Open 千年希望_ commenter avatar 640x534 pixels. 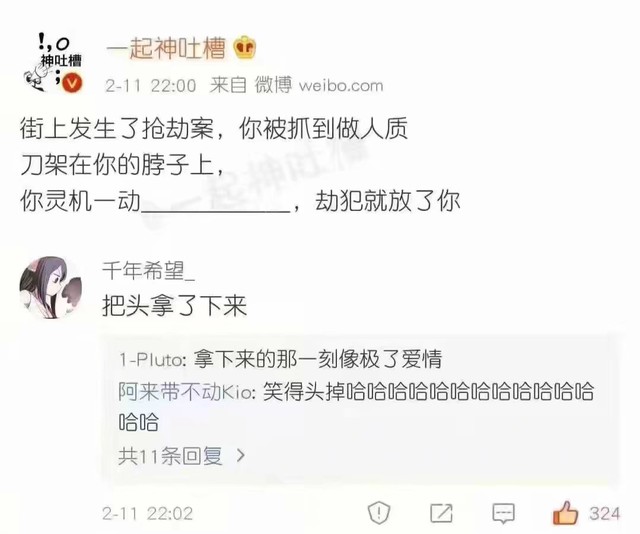pyautogui.click(x=51, y=288)
